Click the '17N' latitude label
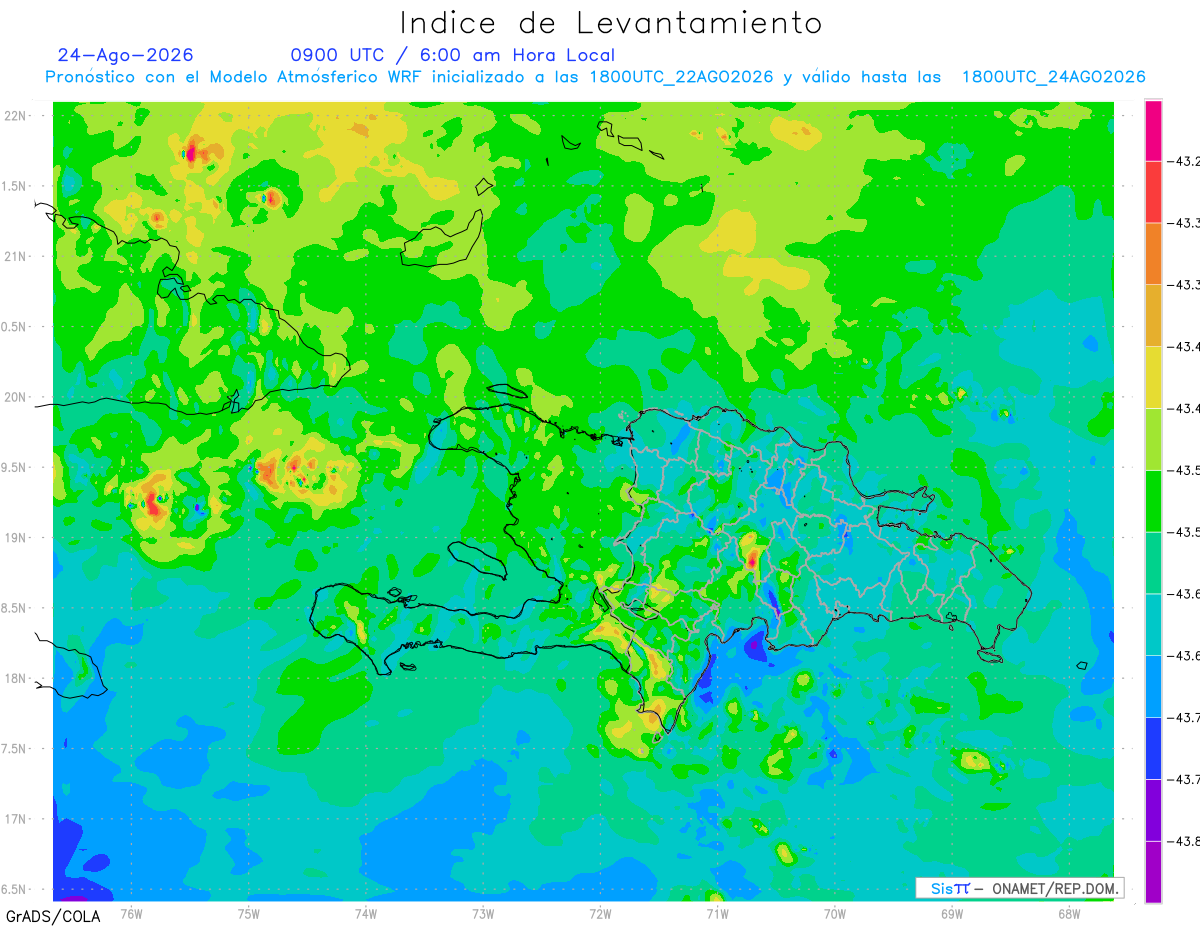The image size is (1200, 927). tap(17, 819)
